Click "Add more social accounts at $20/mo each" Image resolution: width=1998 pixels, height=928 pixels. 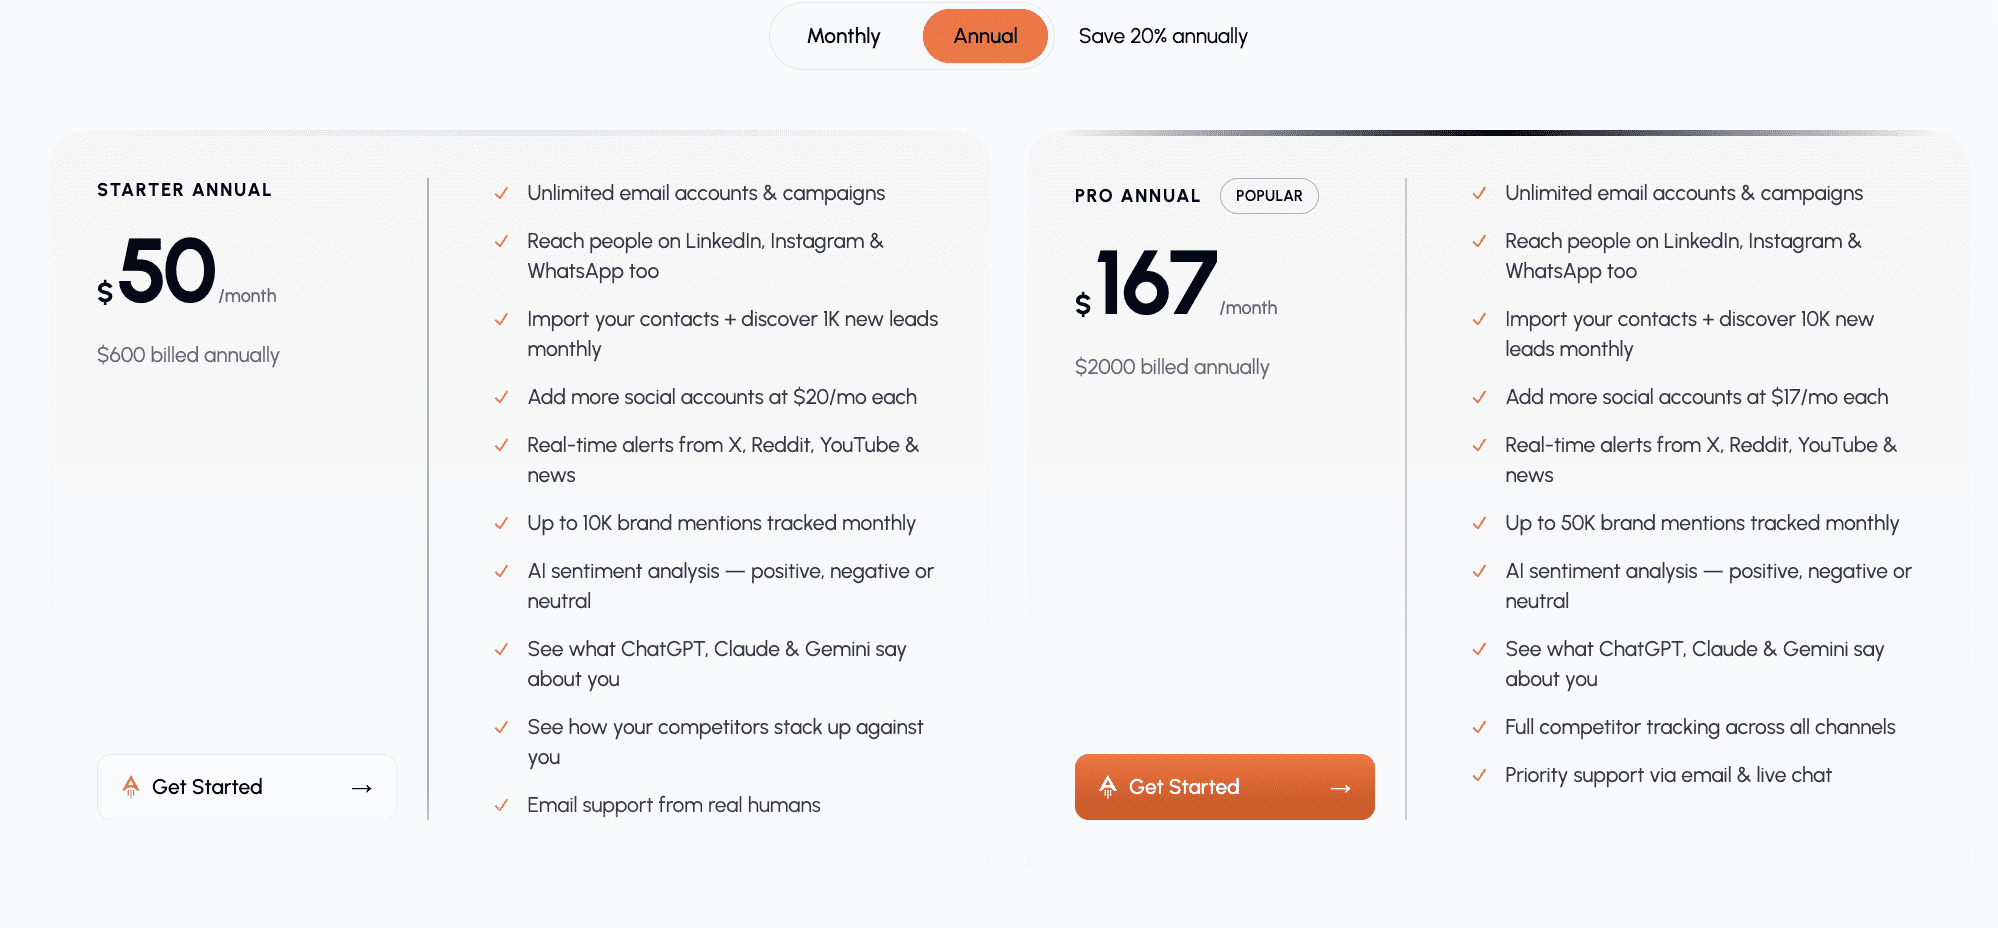click(x=722, y=397)
